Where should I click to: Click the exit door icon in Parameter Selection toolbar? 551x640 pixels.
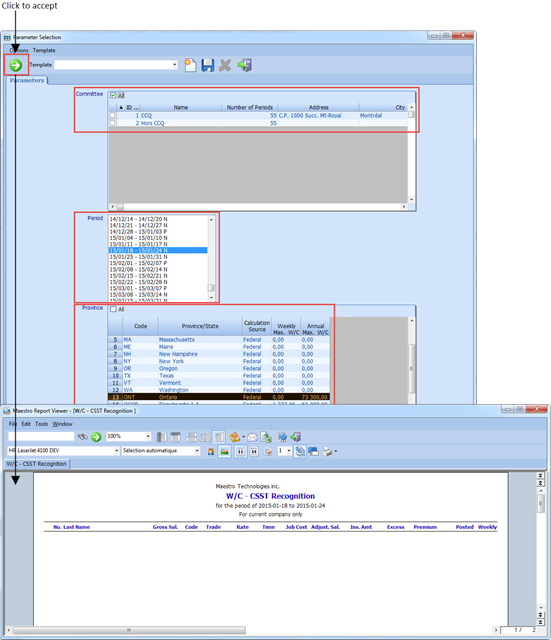point(244,65)
